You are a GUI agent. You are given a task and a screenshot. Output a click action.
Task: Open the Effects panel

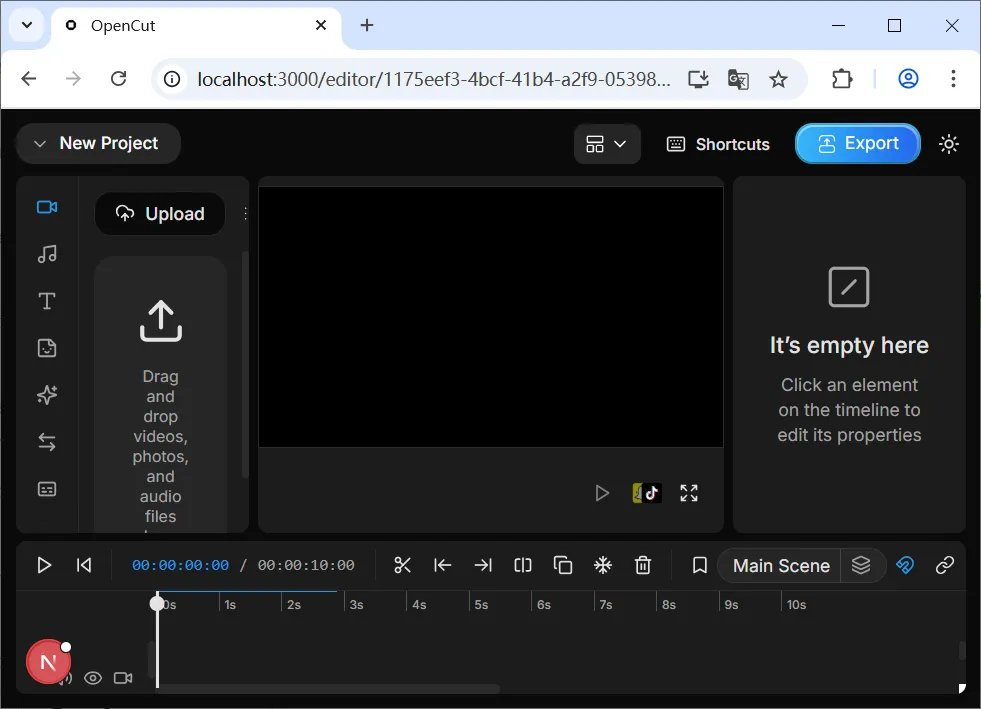pyautogui.click(x=47, y=395)
